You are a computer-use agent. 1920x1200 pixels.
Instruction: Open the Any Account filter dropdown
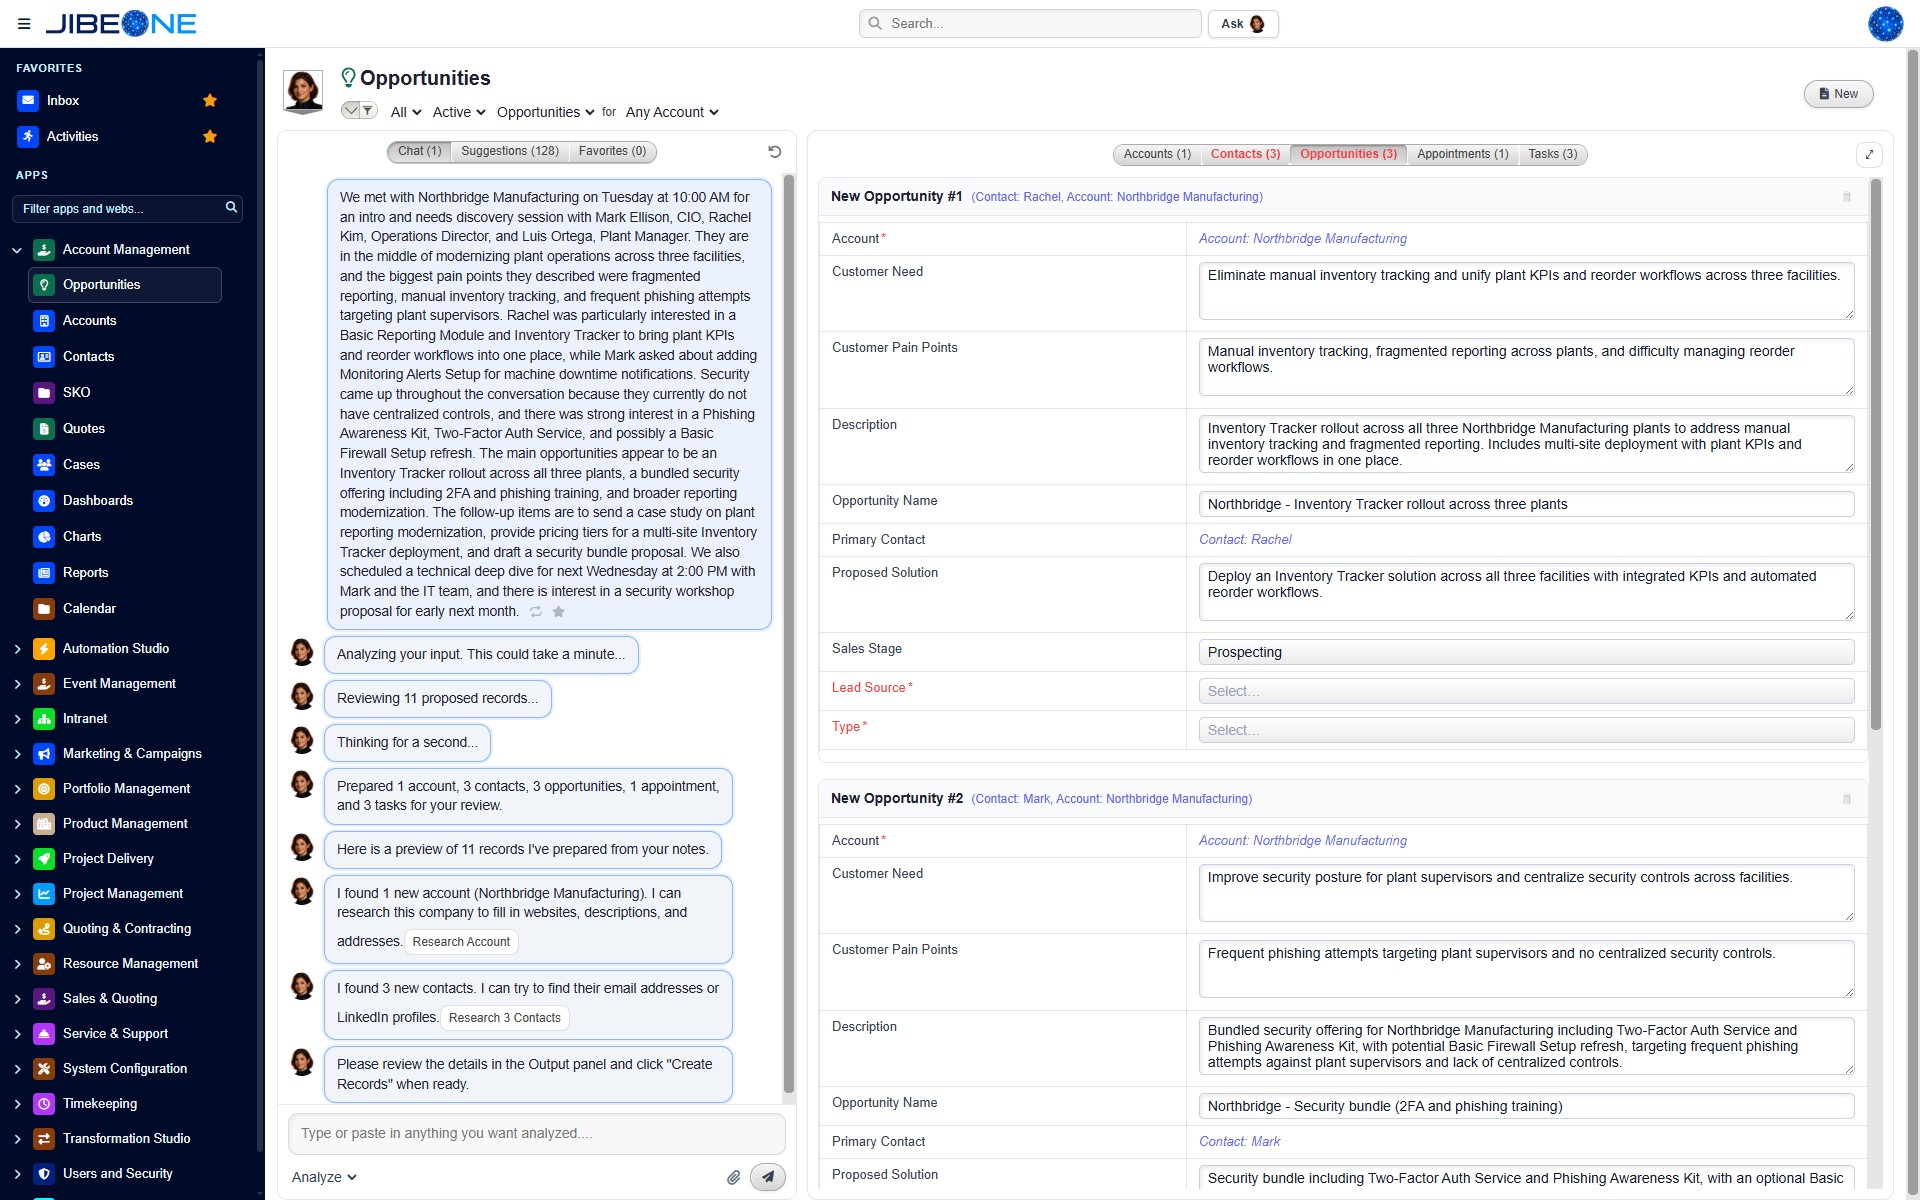point(672,112)
